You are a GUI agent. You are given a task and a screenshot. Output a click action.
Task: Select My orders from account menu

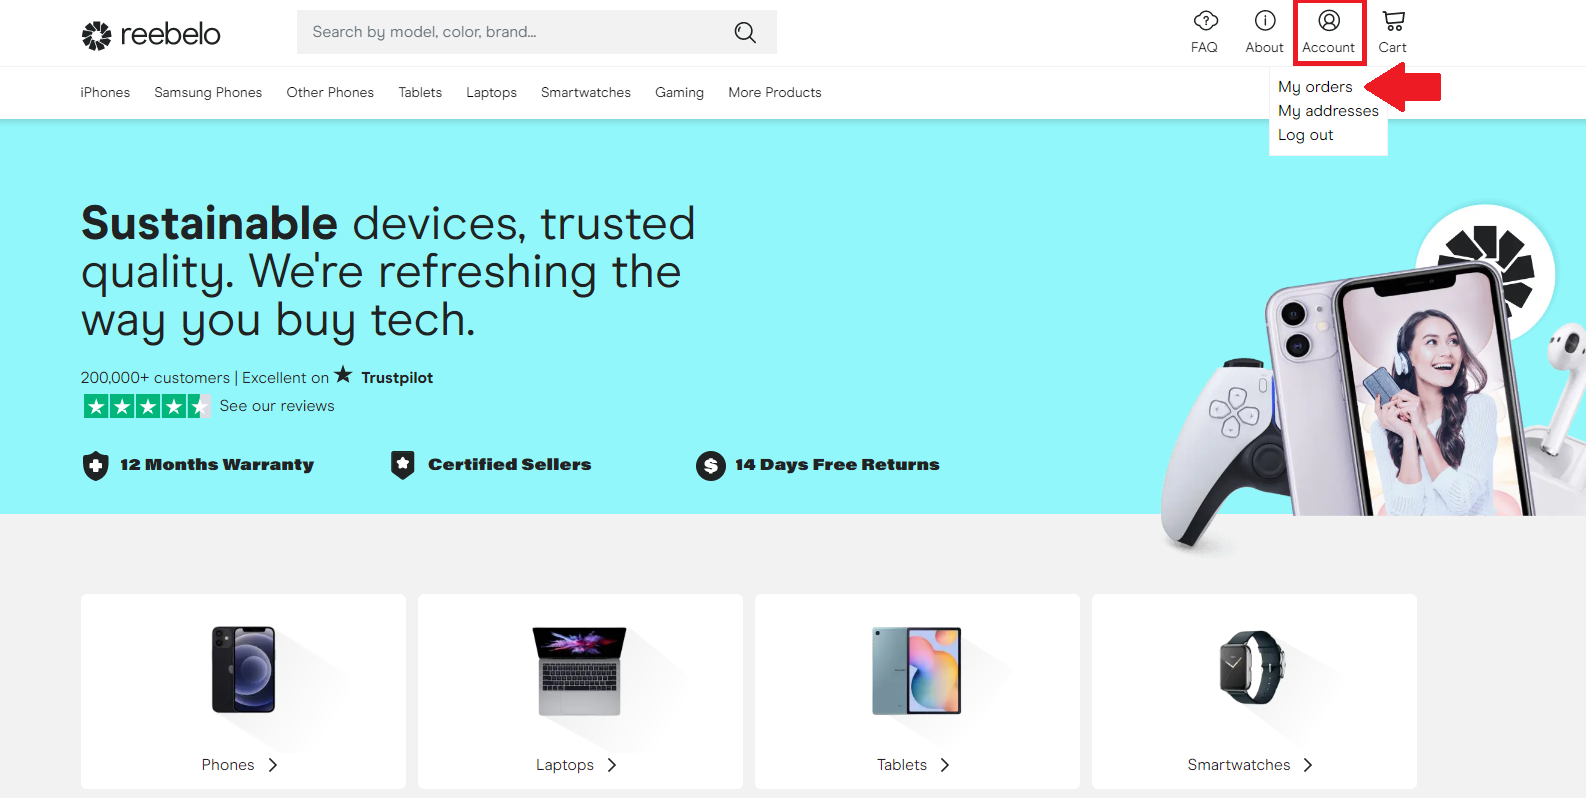tap(1315, 87)
